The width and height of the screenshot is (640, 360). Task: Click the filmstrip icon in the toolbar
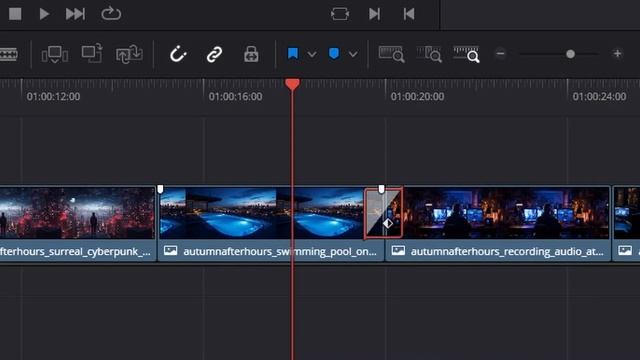(9, 54)
